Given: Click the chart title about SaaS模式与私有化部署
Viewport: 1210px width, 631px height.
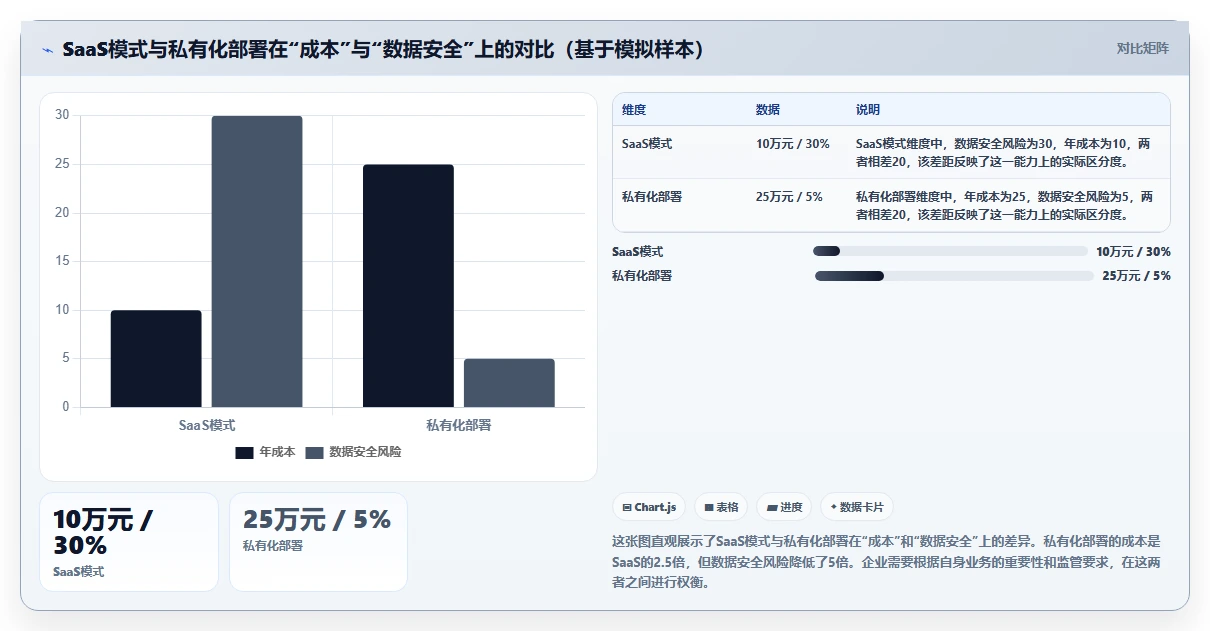Looking at the screenshot, I should (x=383, y=49).
